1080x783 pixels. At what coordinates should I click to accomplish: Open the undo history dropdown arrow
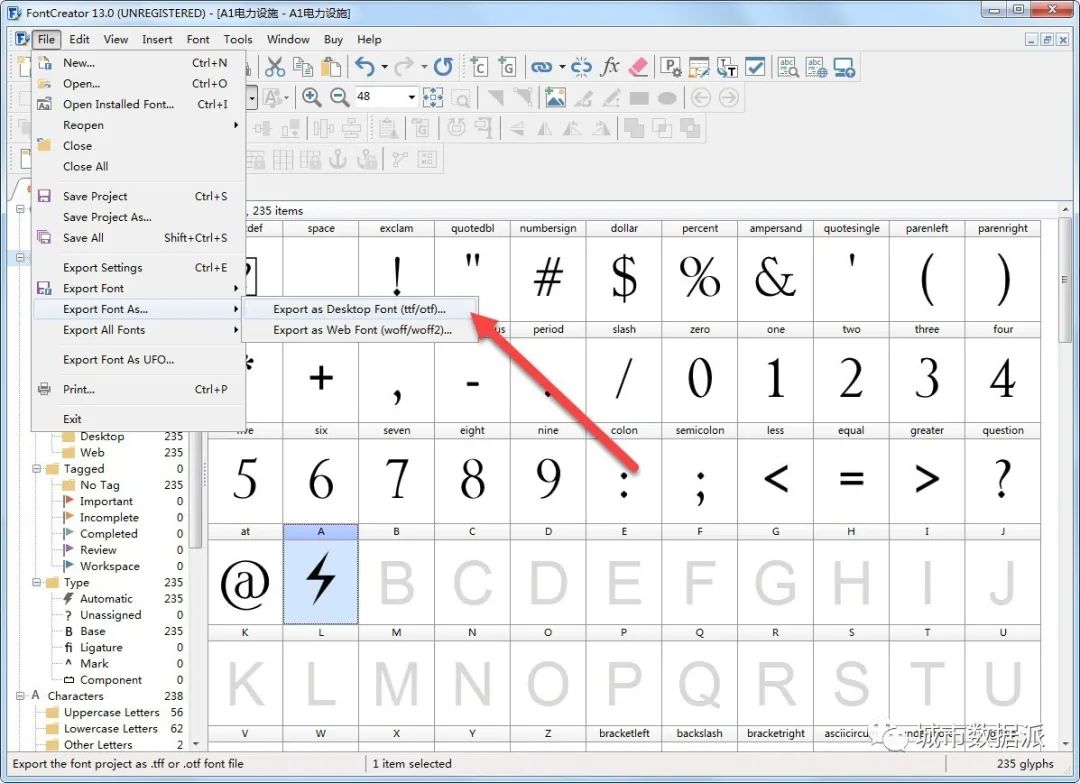[x=384, y=67]
